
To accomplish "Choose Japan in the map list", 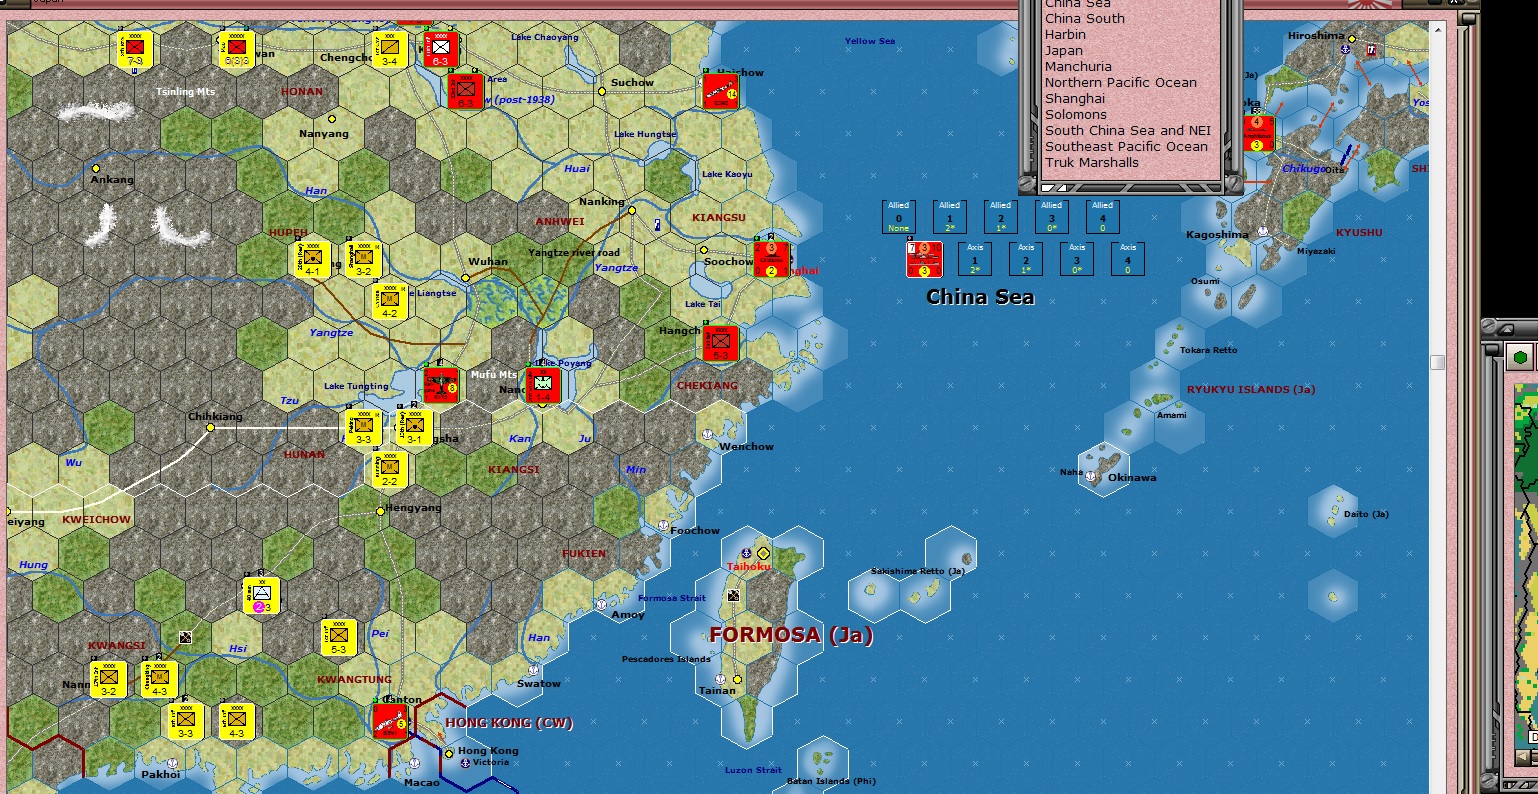I will [1064, 50].
